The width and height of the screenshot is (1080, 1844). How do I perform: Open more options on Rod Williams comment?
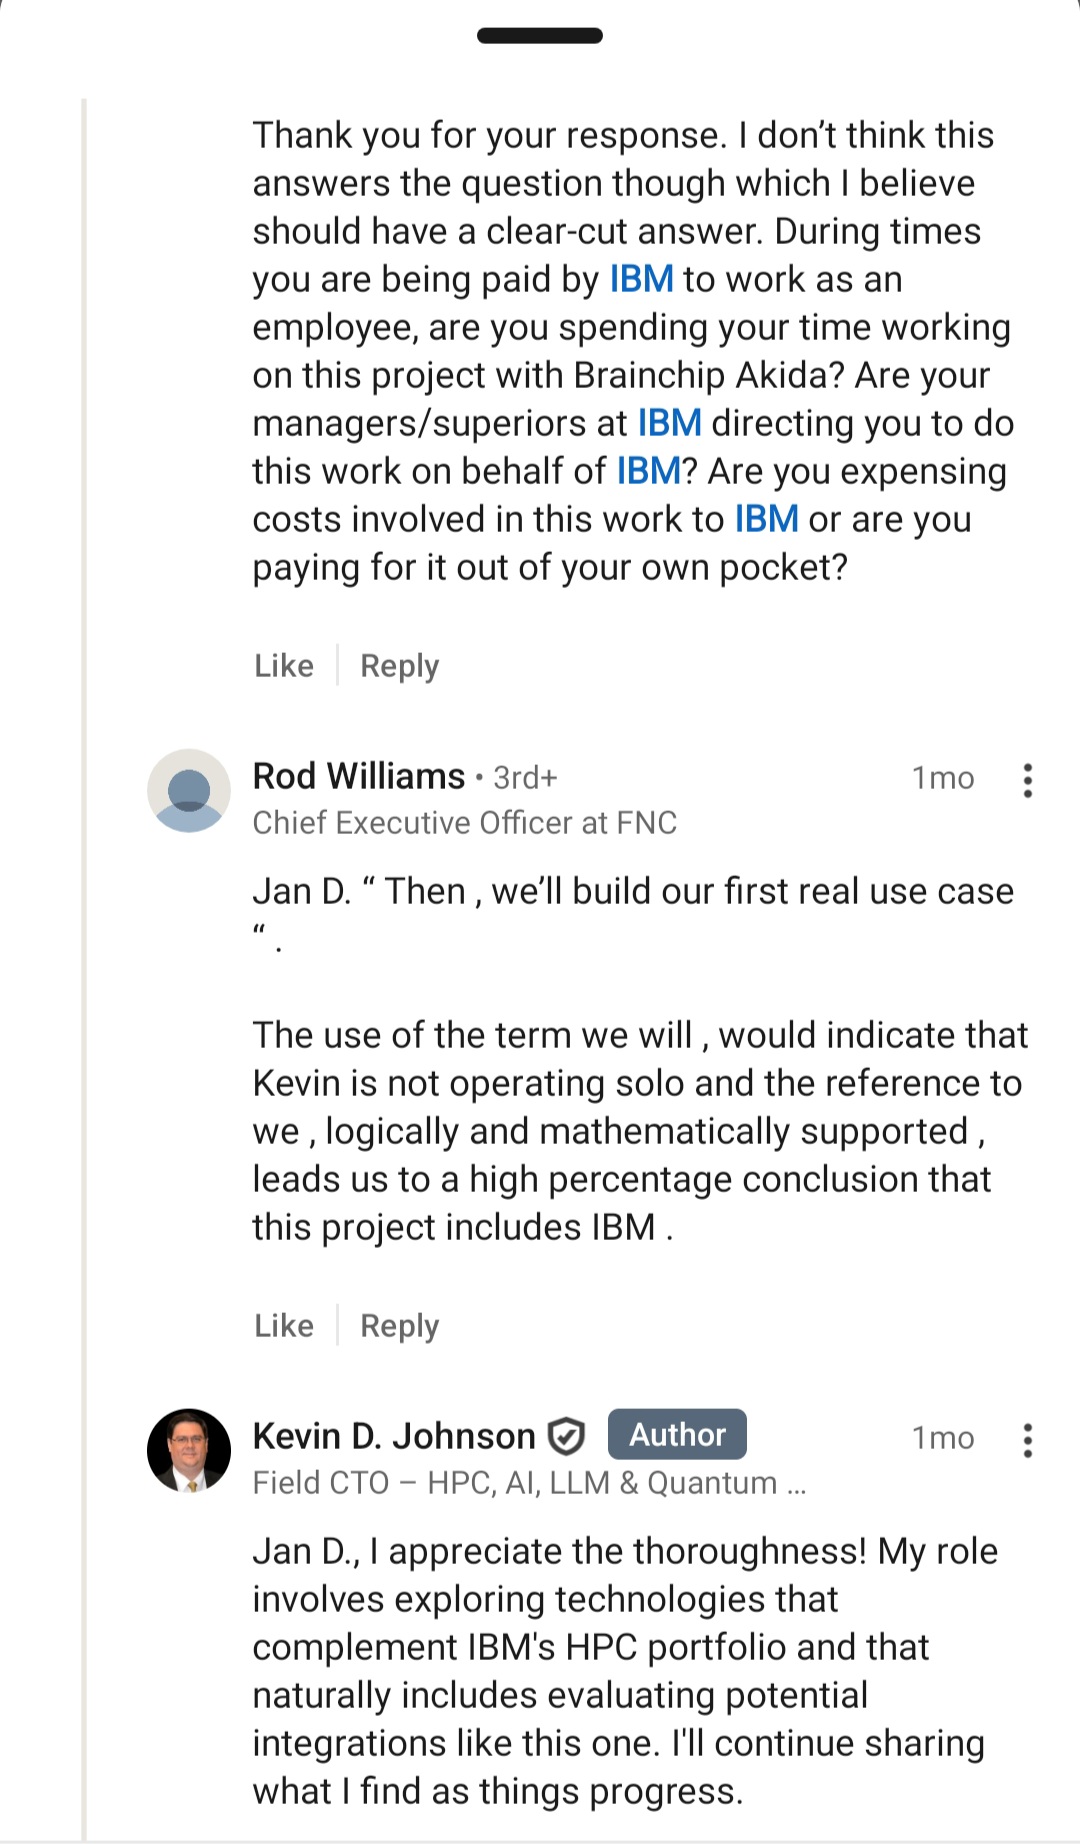1027,780
